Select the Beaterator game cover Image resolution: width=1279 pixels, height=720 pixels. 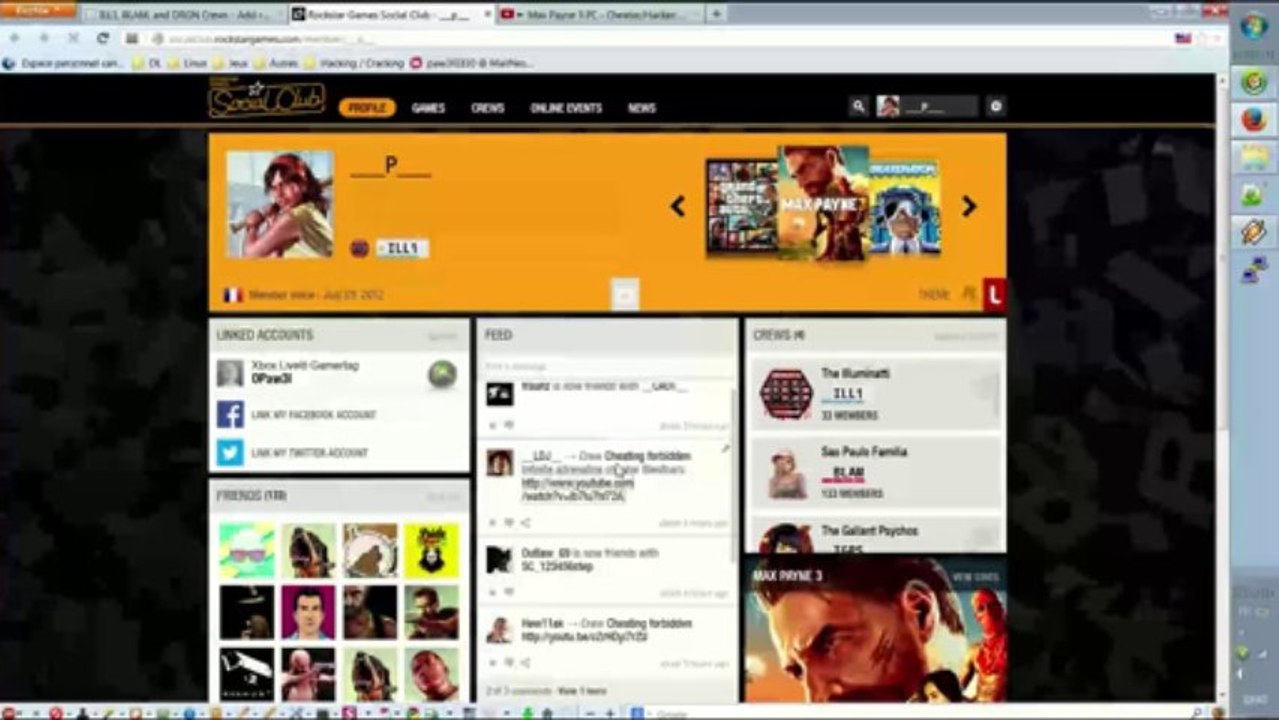(x=904, y=207)
